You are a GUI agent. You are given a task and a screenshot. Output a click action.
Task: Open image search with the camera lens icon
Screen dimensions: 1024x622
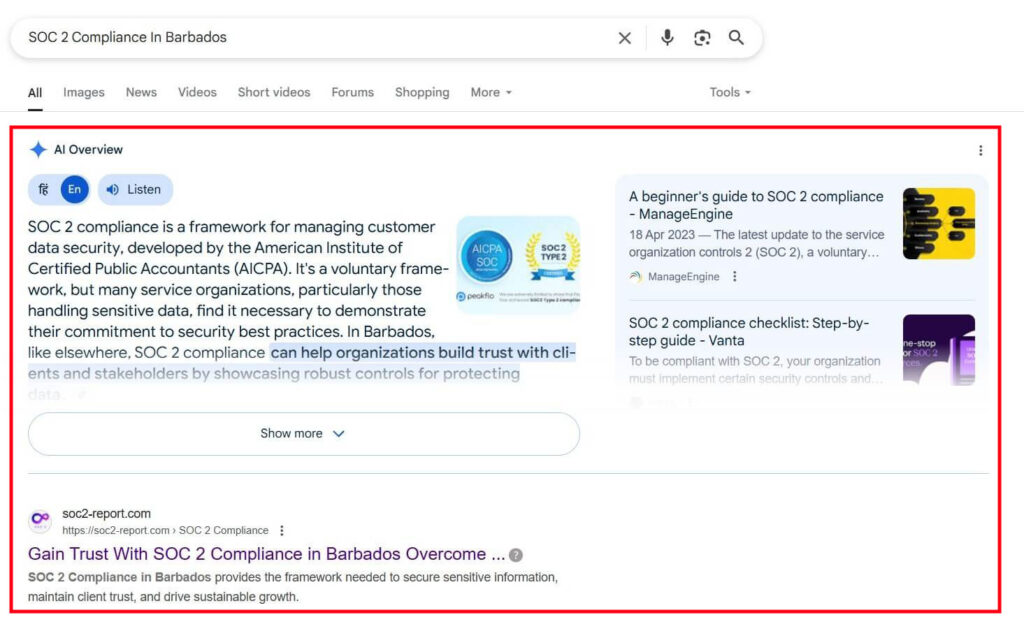702,38
